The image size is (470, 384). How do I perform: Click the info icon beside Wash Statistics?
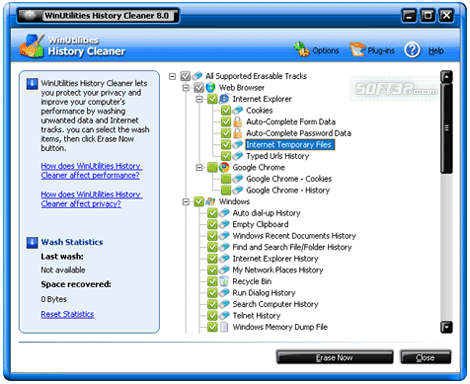click(x=32, y=242)
